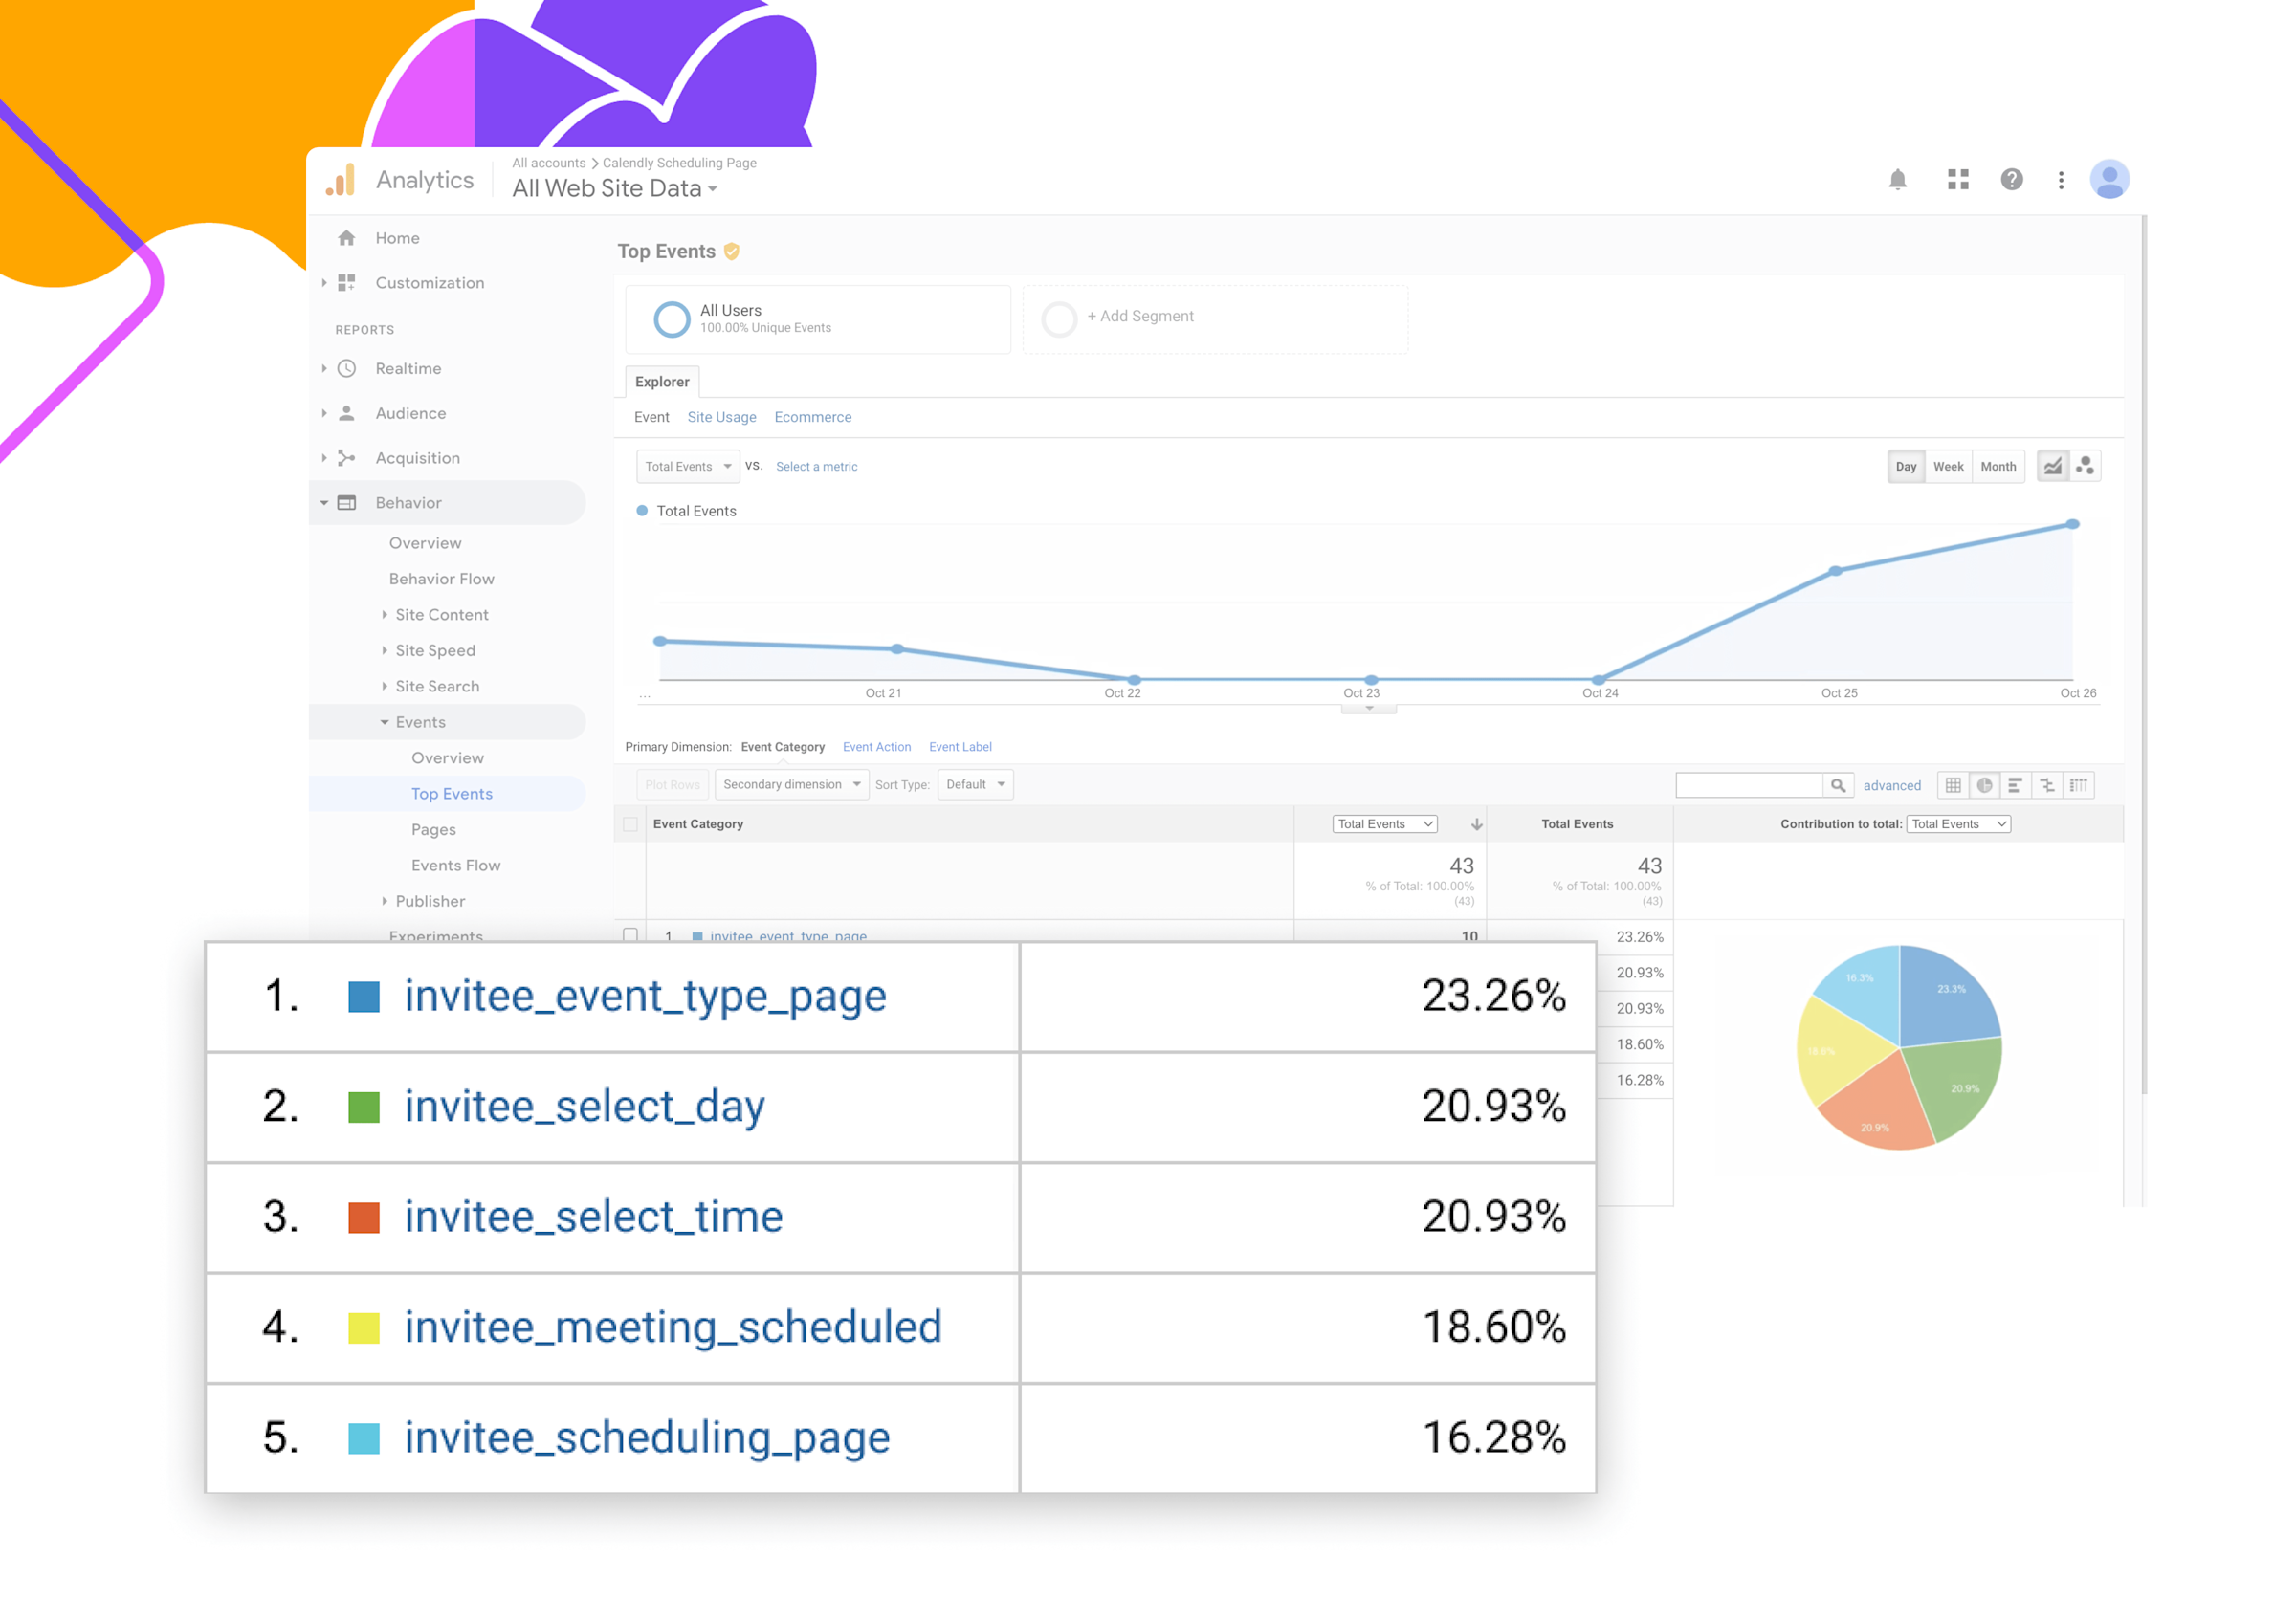Switch to motion chart view

[x=2084, y=466]
